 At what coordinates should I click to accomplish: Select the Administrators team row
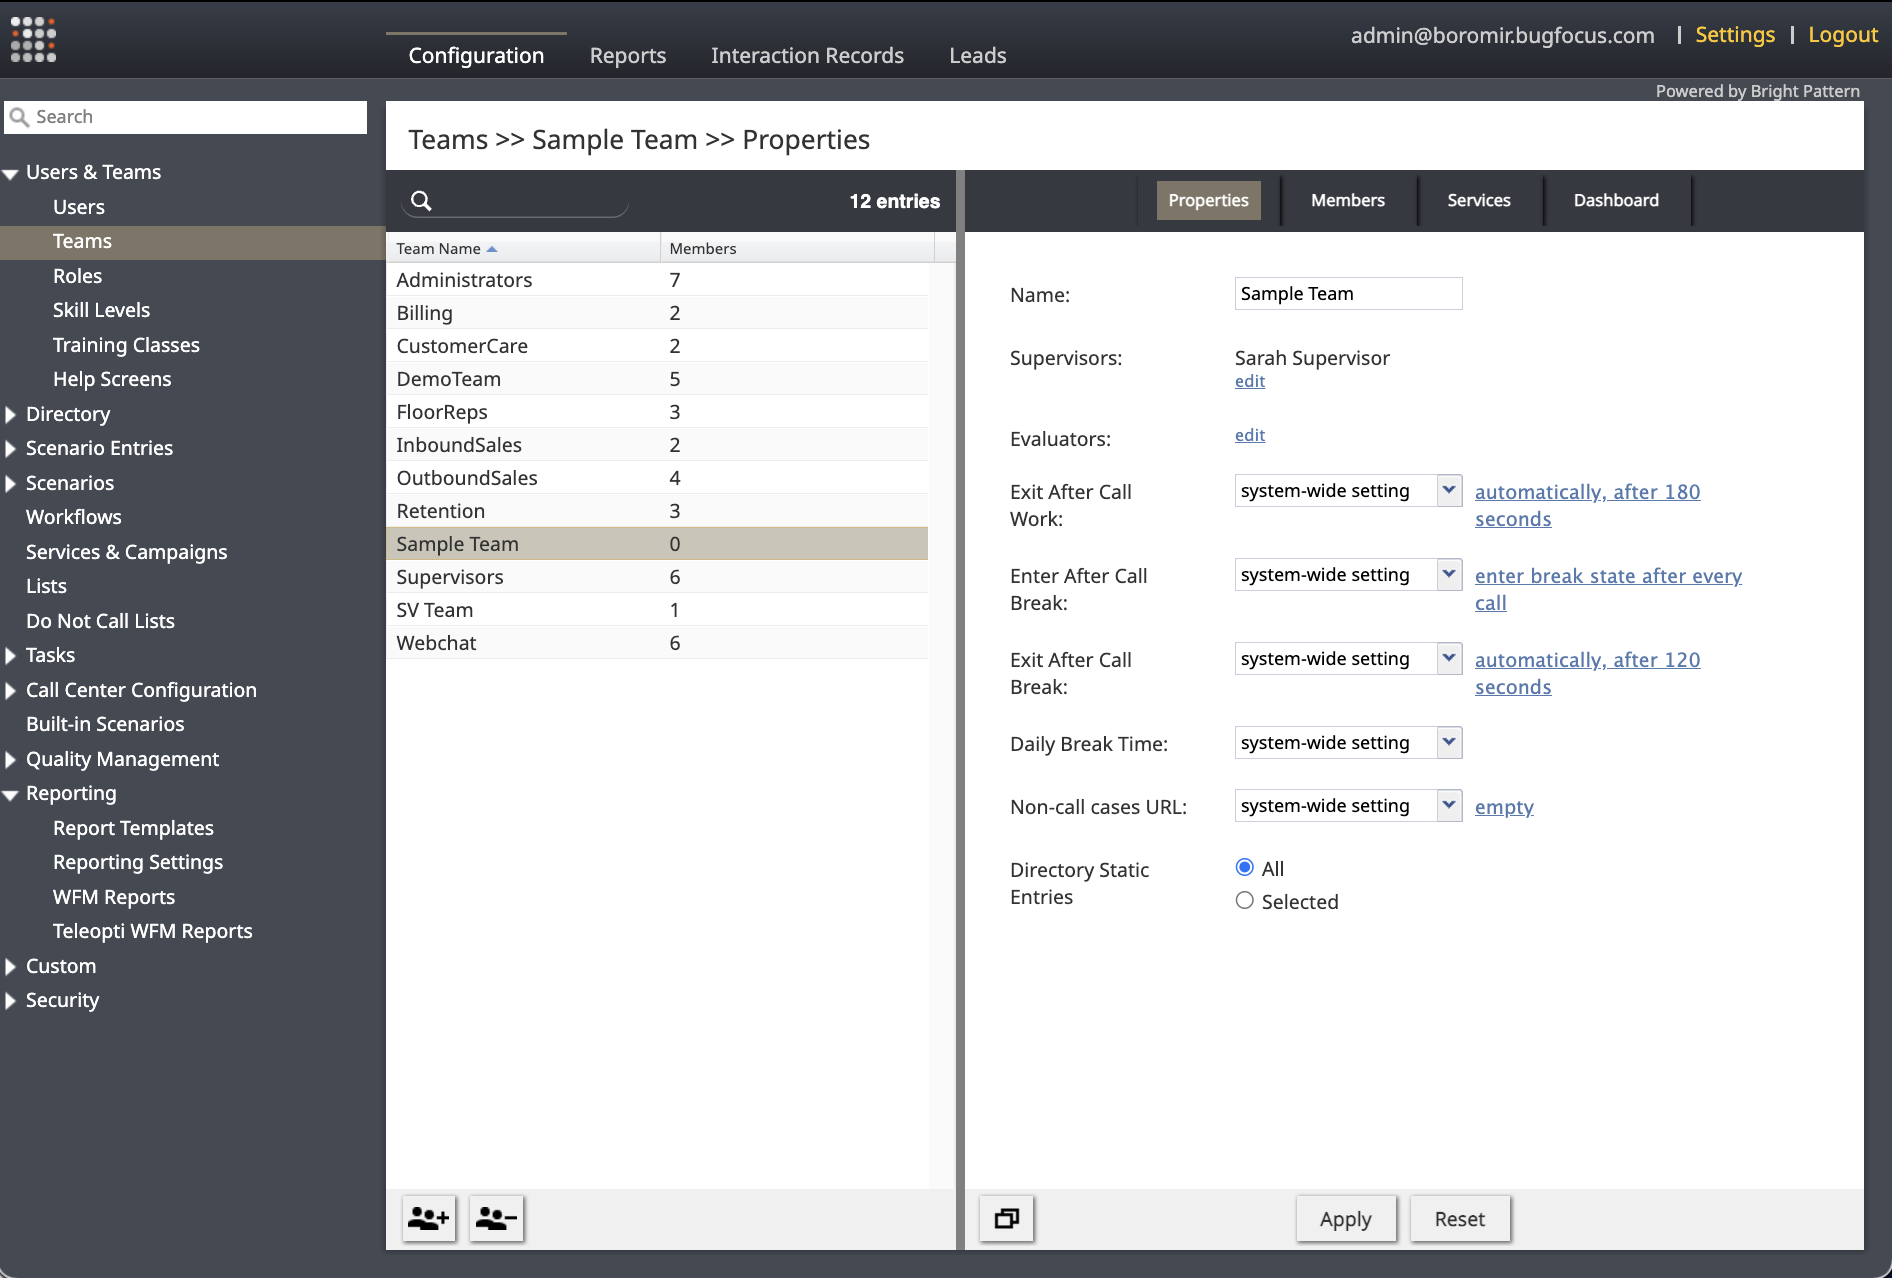point(657,280)
